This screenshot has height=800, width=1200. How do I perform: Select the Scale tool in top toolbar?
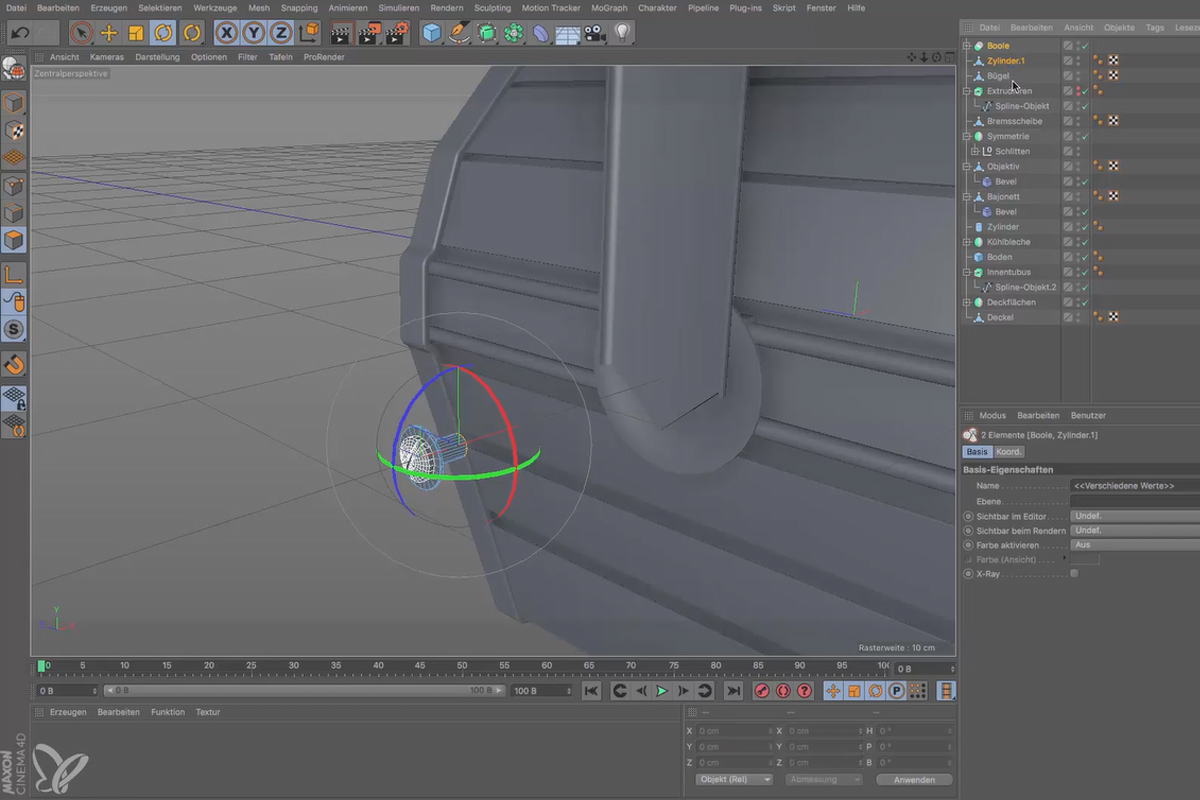(136, 33)
